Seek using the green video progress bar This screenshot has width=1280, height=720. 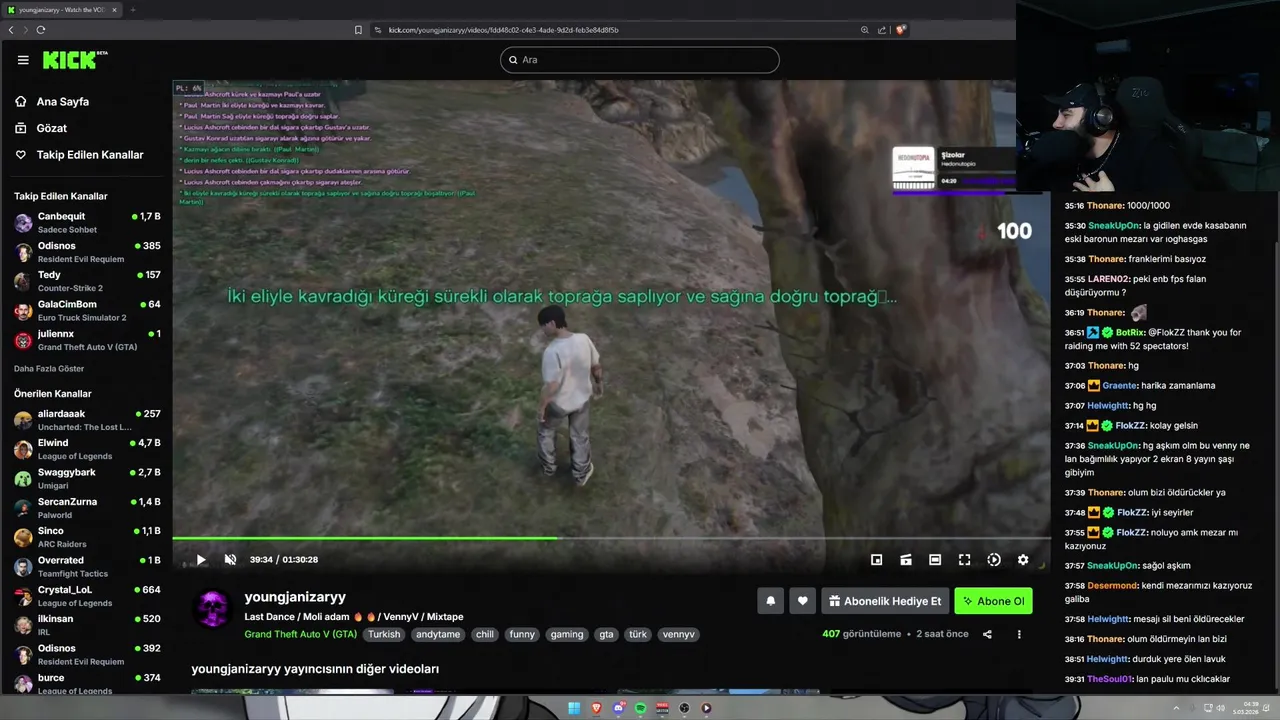(x=611, y=539)
